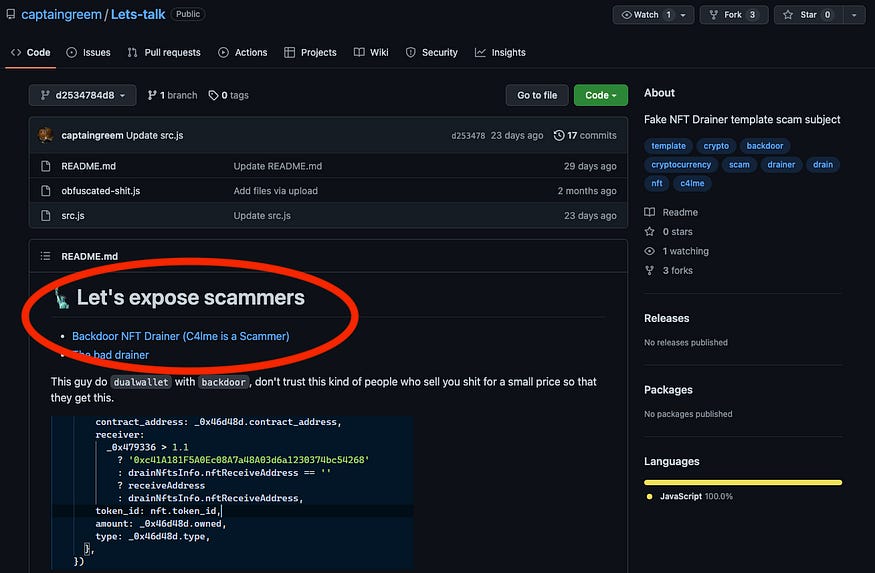Click the file icon next to src.js row

pos(46,215)
